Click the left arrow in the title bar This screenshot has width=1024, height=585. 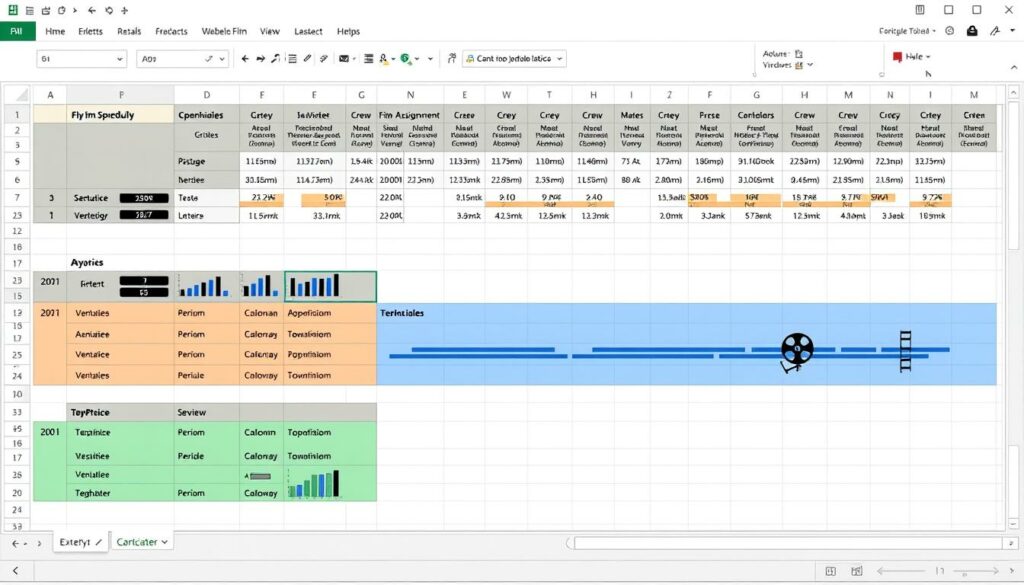tap(91, 10)
